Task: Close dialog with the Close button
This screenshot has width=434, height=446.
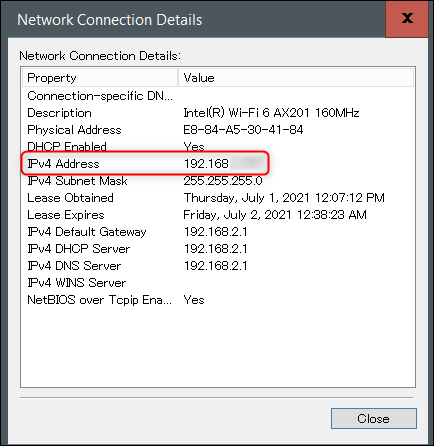Action: (374, 418)
